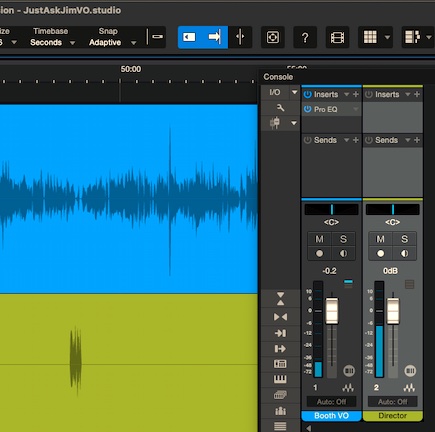The height and width of the screenshot is (432, 435).
Task: Click Auto: Off on Booth VO channel
Action: coord(331,402)
